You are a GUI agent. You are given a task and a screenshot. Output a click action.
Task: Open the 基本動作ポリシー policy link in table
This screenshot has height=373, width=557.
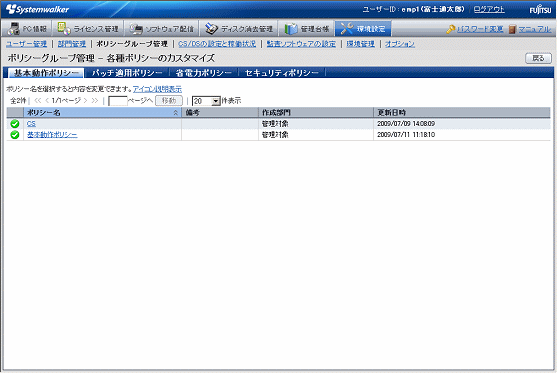click(52, 135)
